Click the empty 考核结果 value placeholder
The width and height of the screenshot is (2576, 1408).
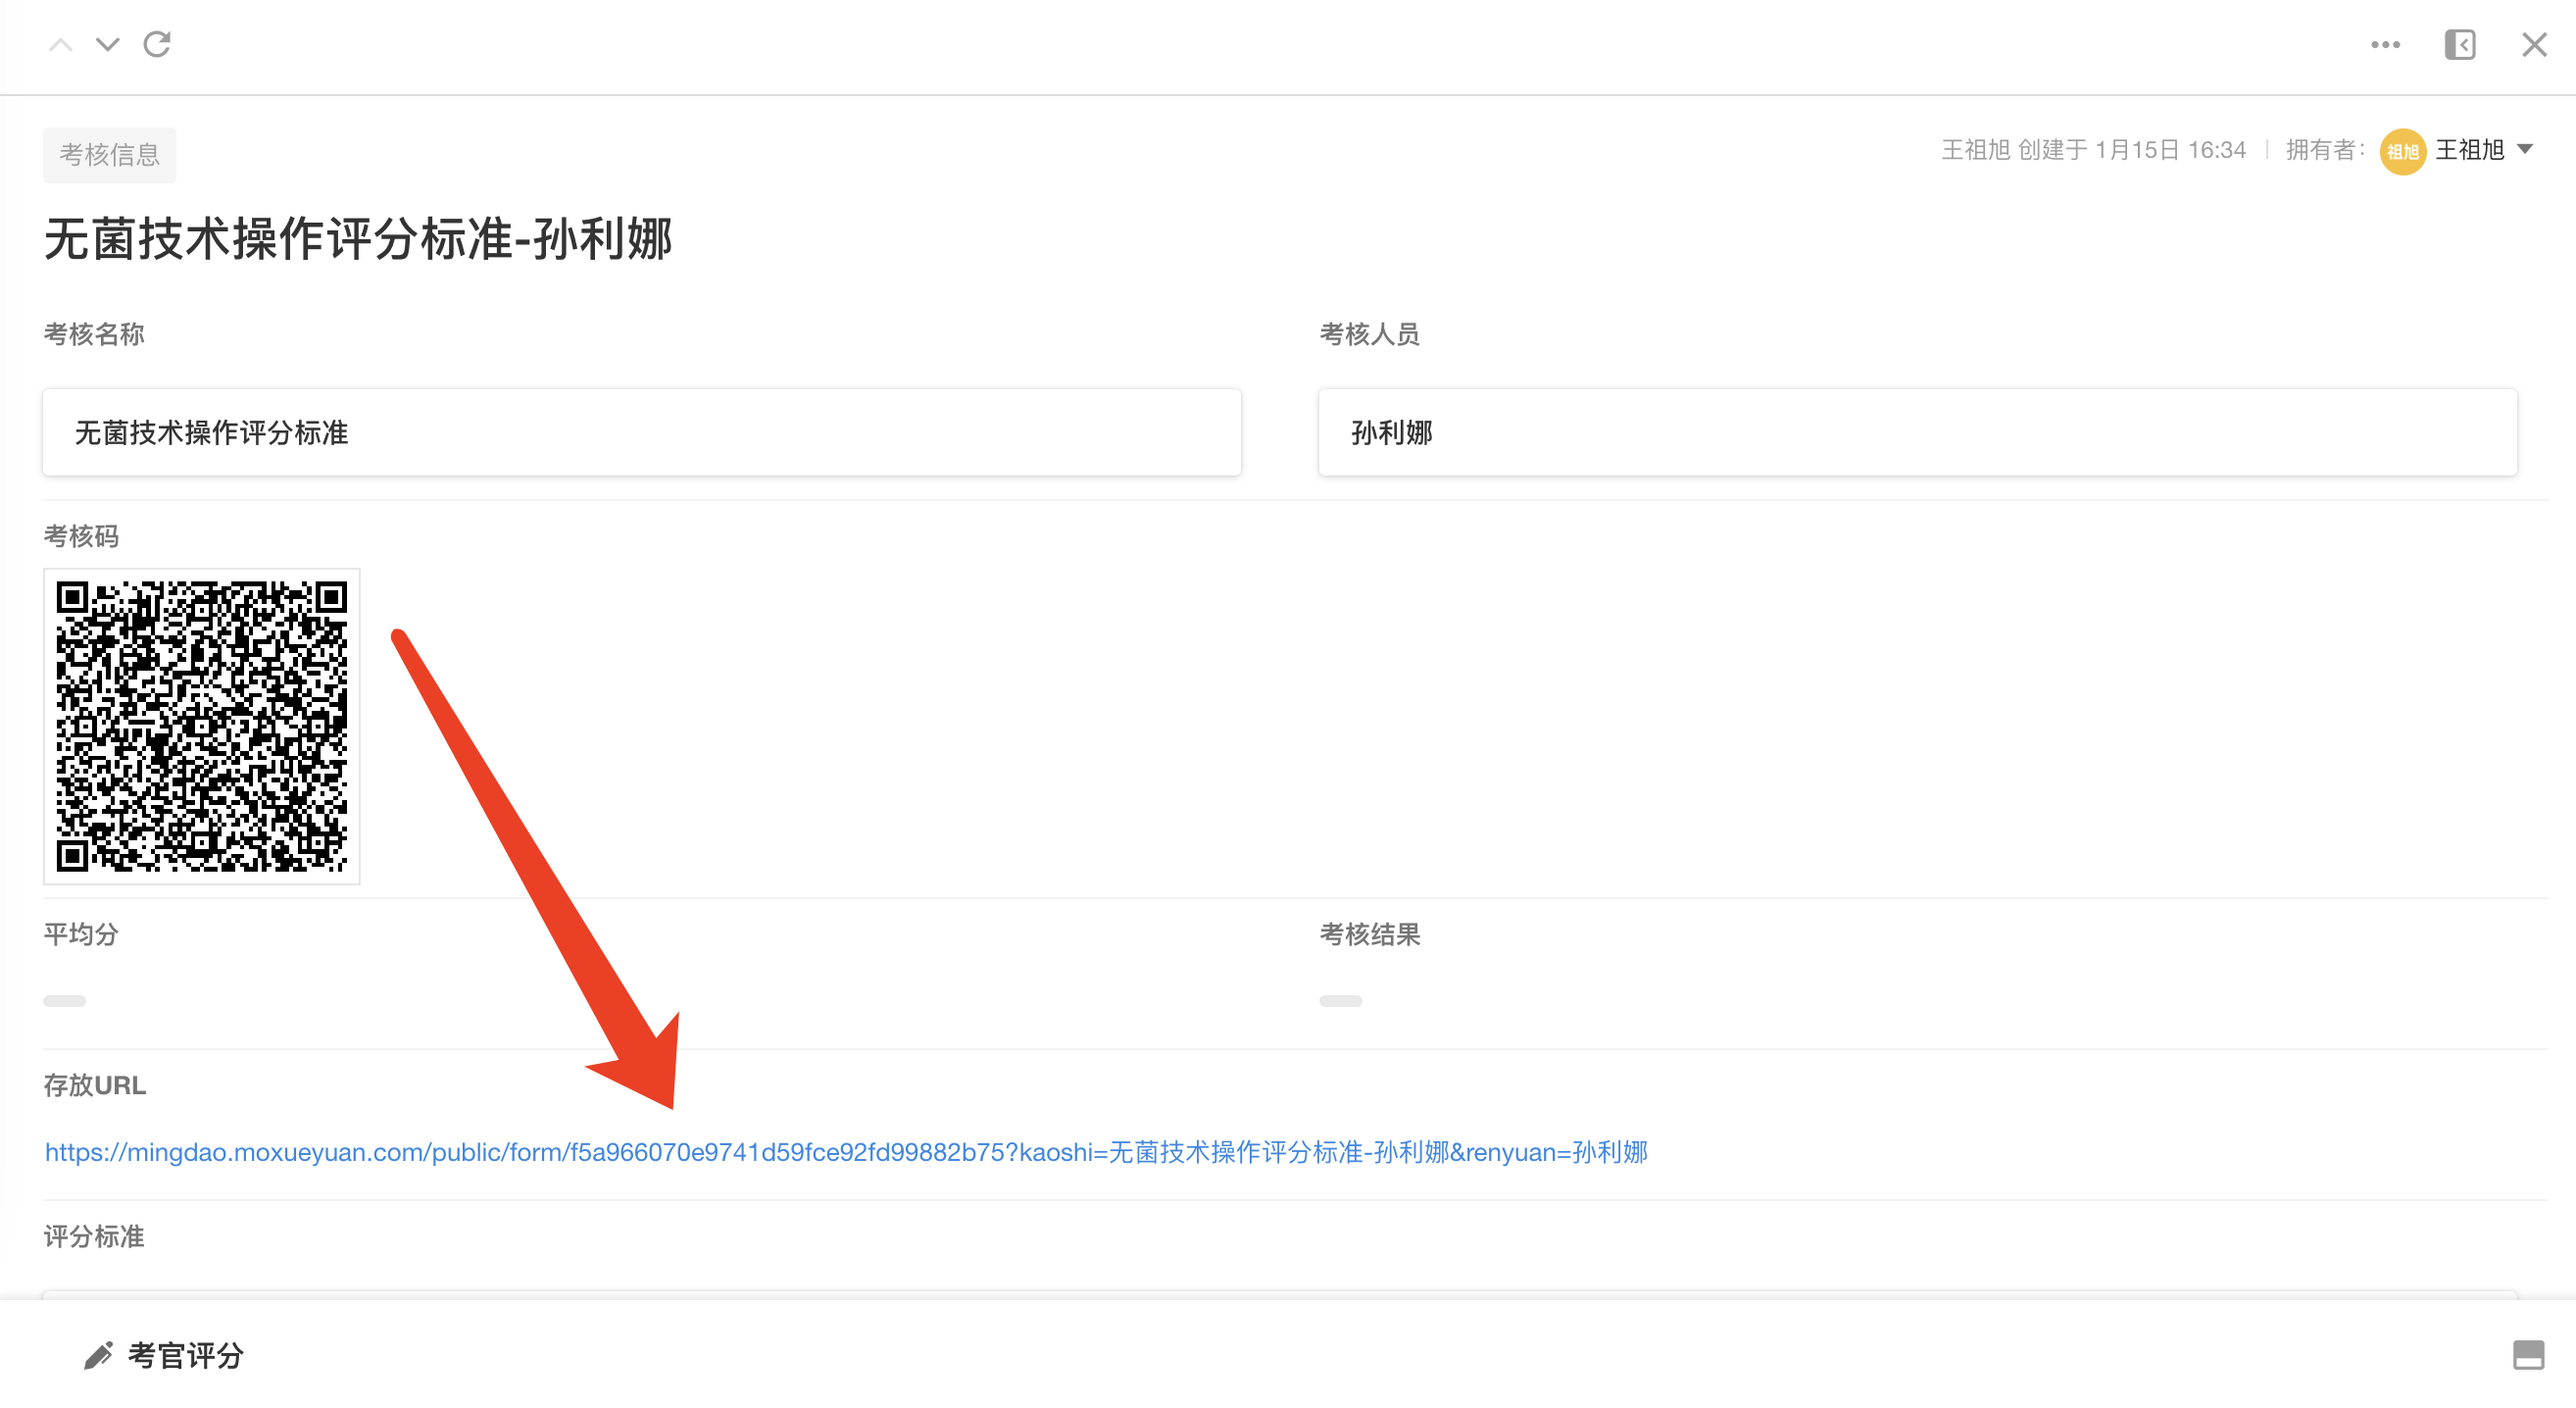point(1340,1001)
